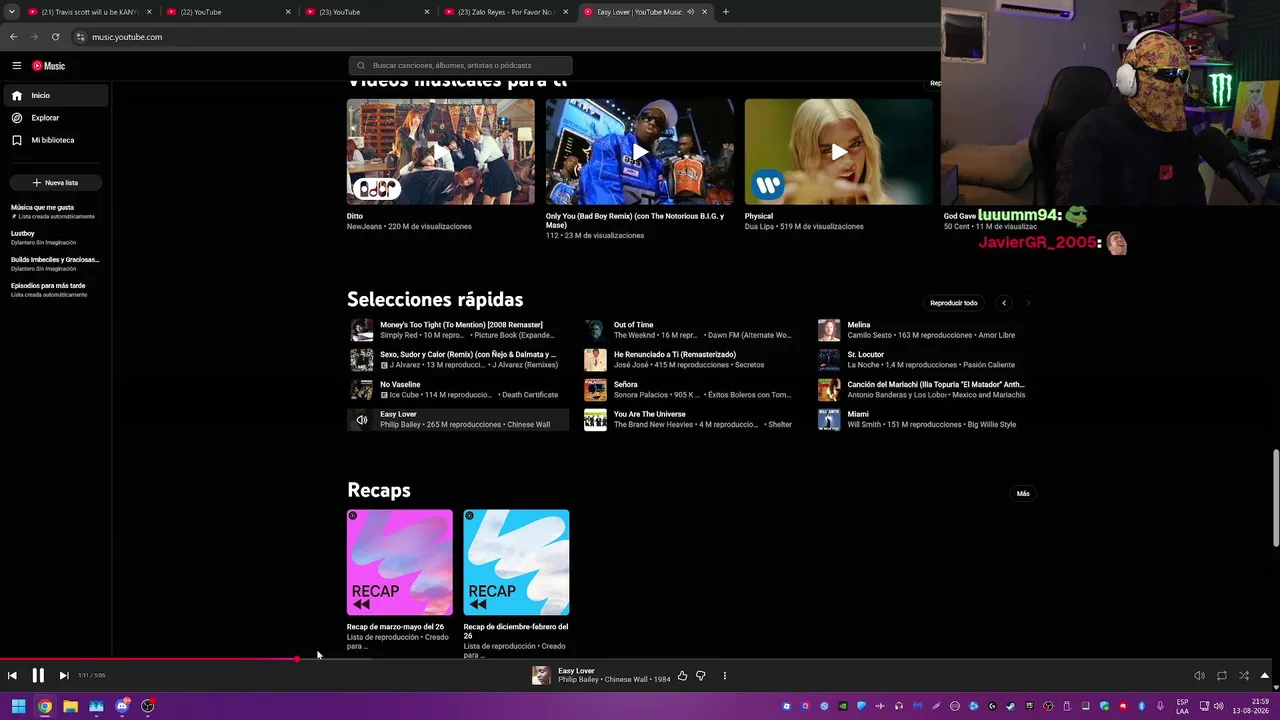
Task: Open Builds Imbeciles y Graciosas playlist
Action: pyautogui.click(x=55, y=263)
